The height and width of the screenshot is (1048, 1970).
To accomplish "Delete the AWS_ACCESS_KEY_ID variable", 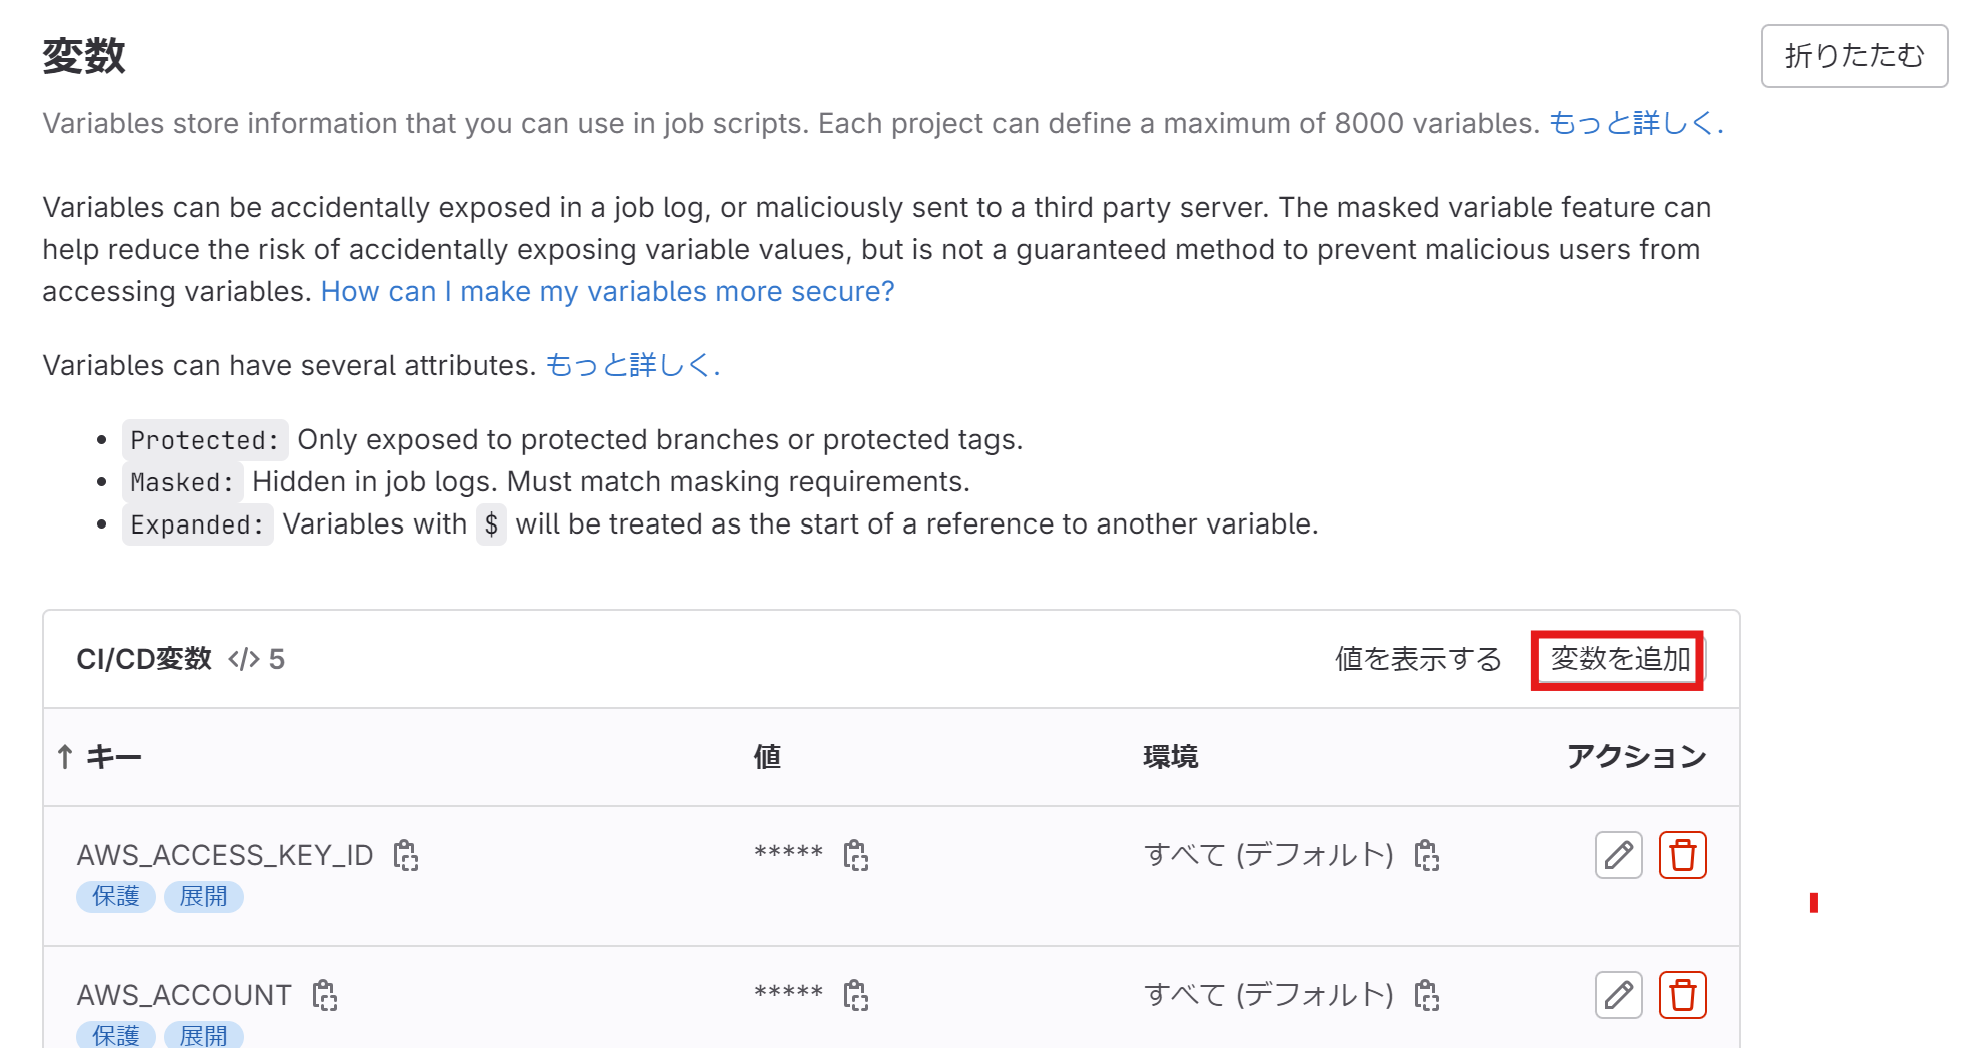I will 1683,855.
